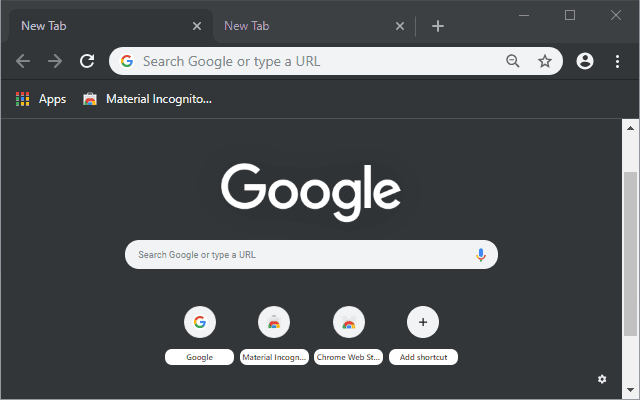
Task: Open Material Incognito bookmark in bookmarks bar
Action: [x=147, y=99]
